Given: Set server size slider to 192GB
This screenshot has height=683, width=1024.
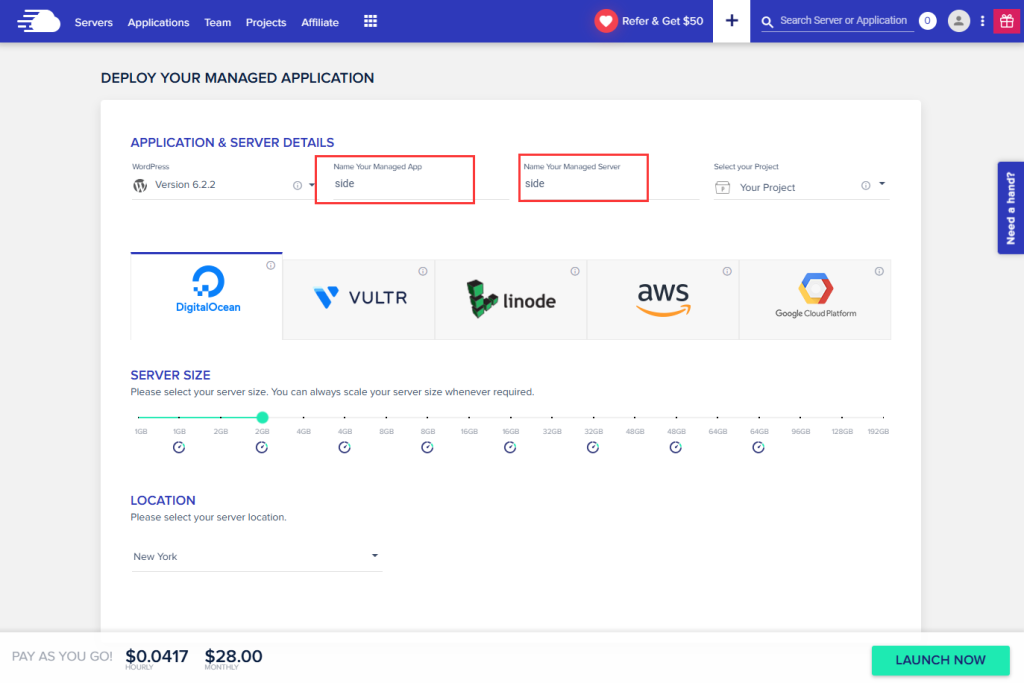Looking at the screenshot, I should (883, 417).
